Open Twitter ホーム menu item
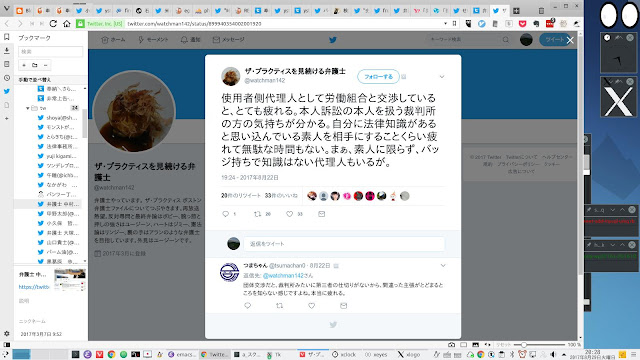The width and height of the screenshot is (640, 360). pos(113,40)
